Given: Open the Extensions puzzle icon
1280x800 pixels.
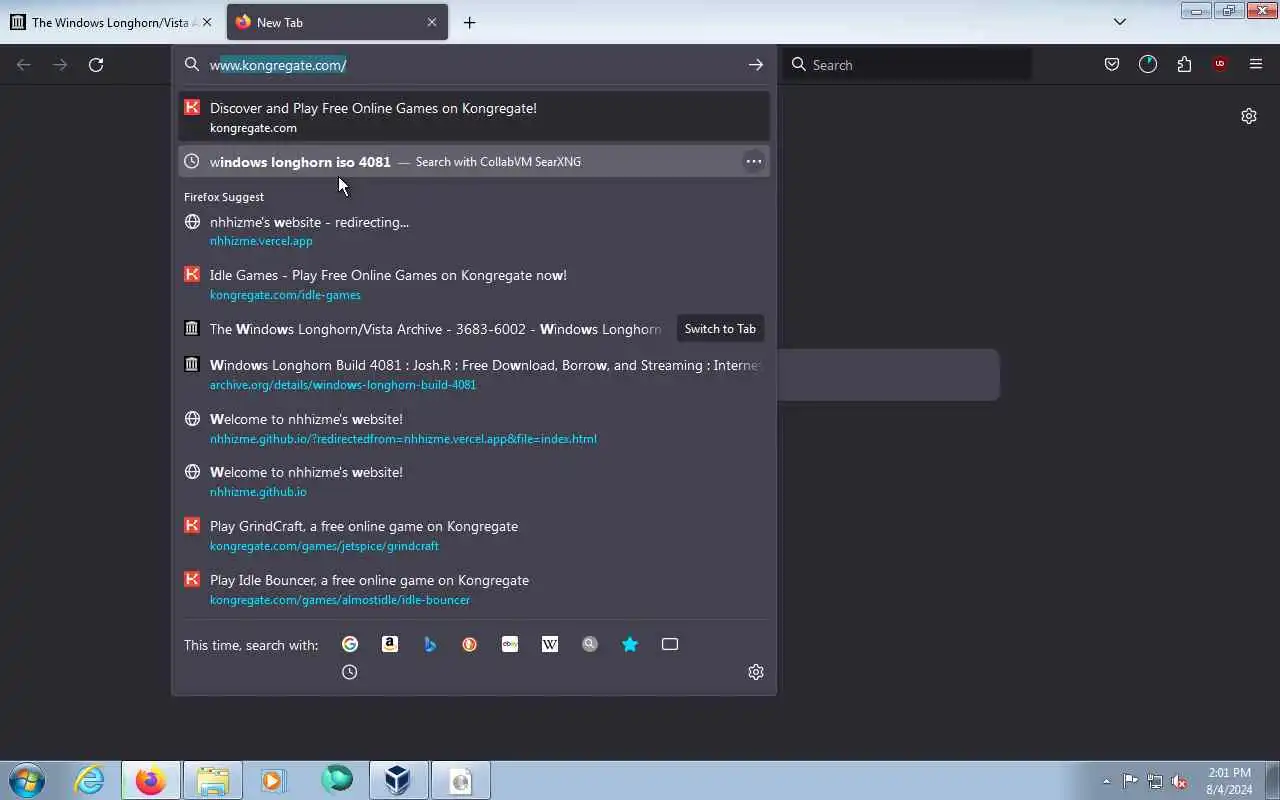Looking at the screenshot, I should (x=1184, y=65).
